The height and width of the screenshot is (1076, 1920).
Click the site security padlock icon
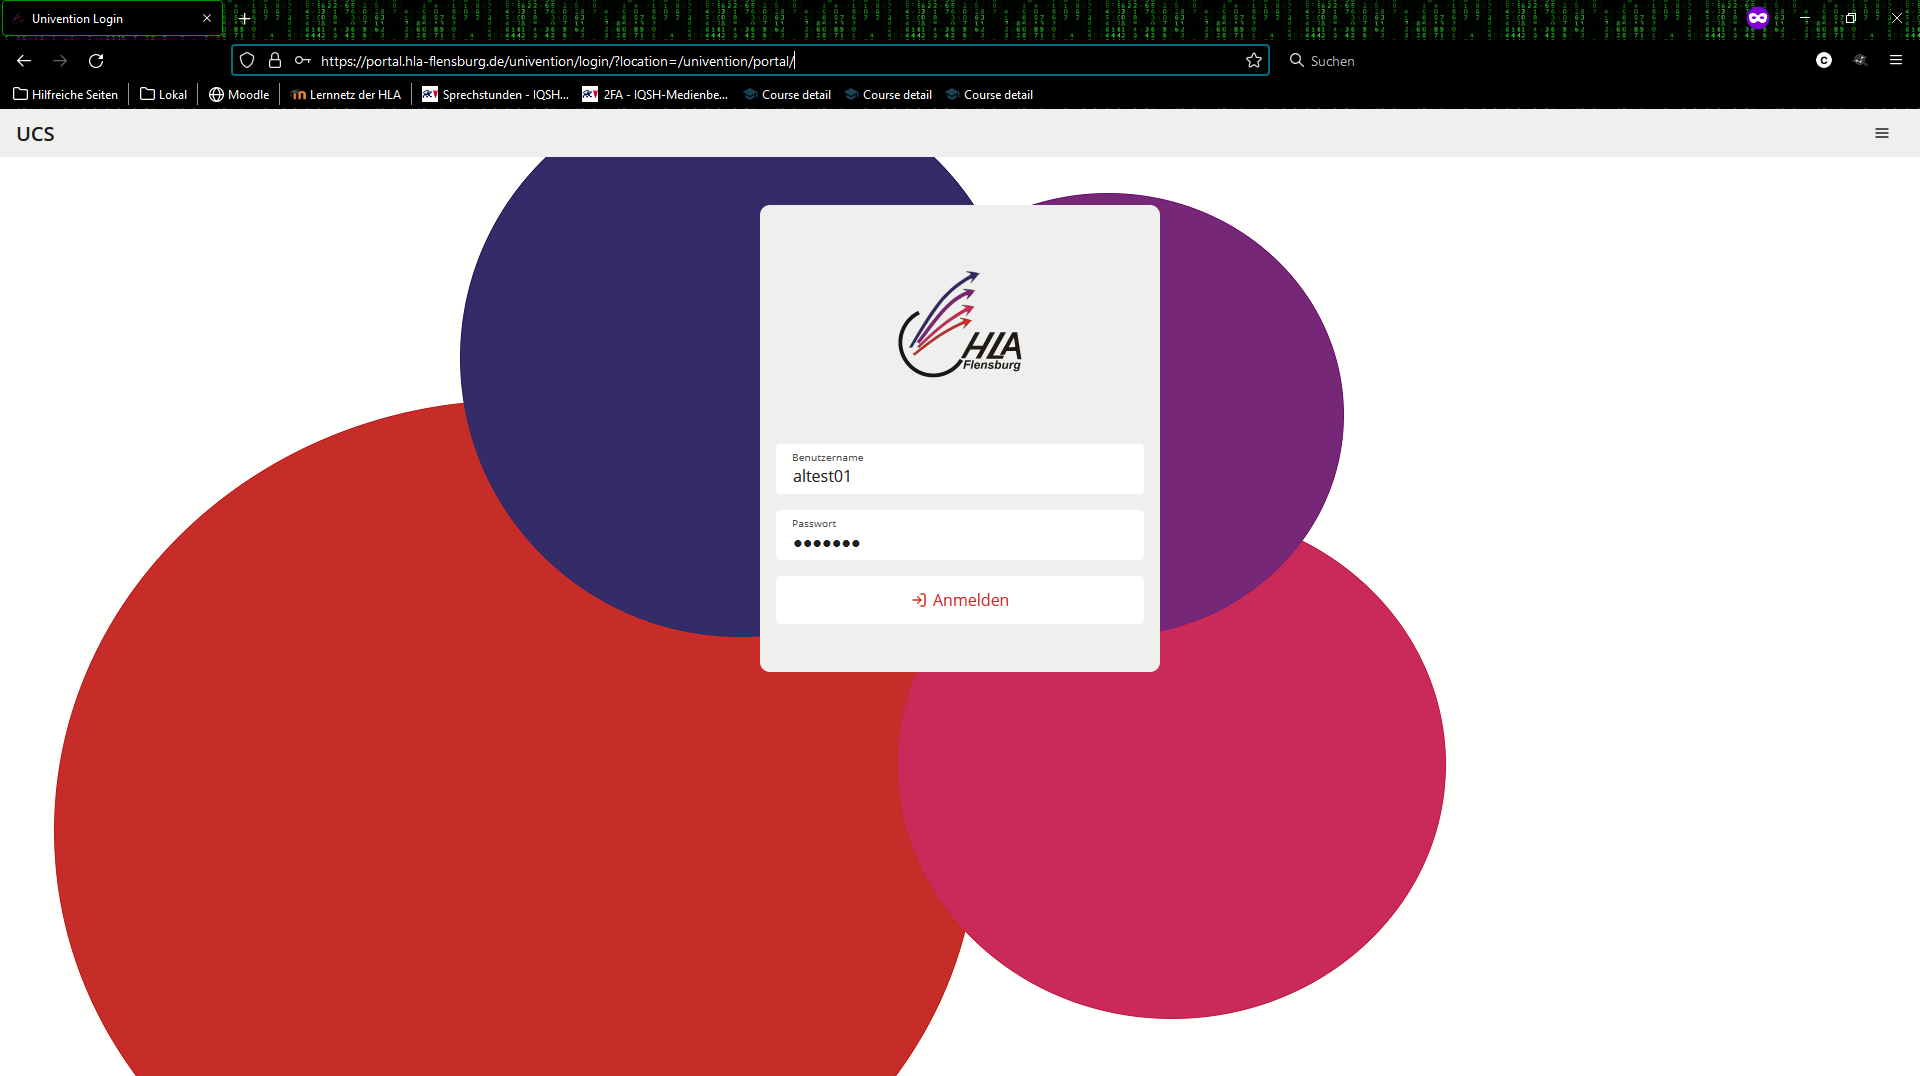(x=275, y=61)
